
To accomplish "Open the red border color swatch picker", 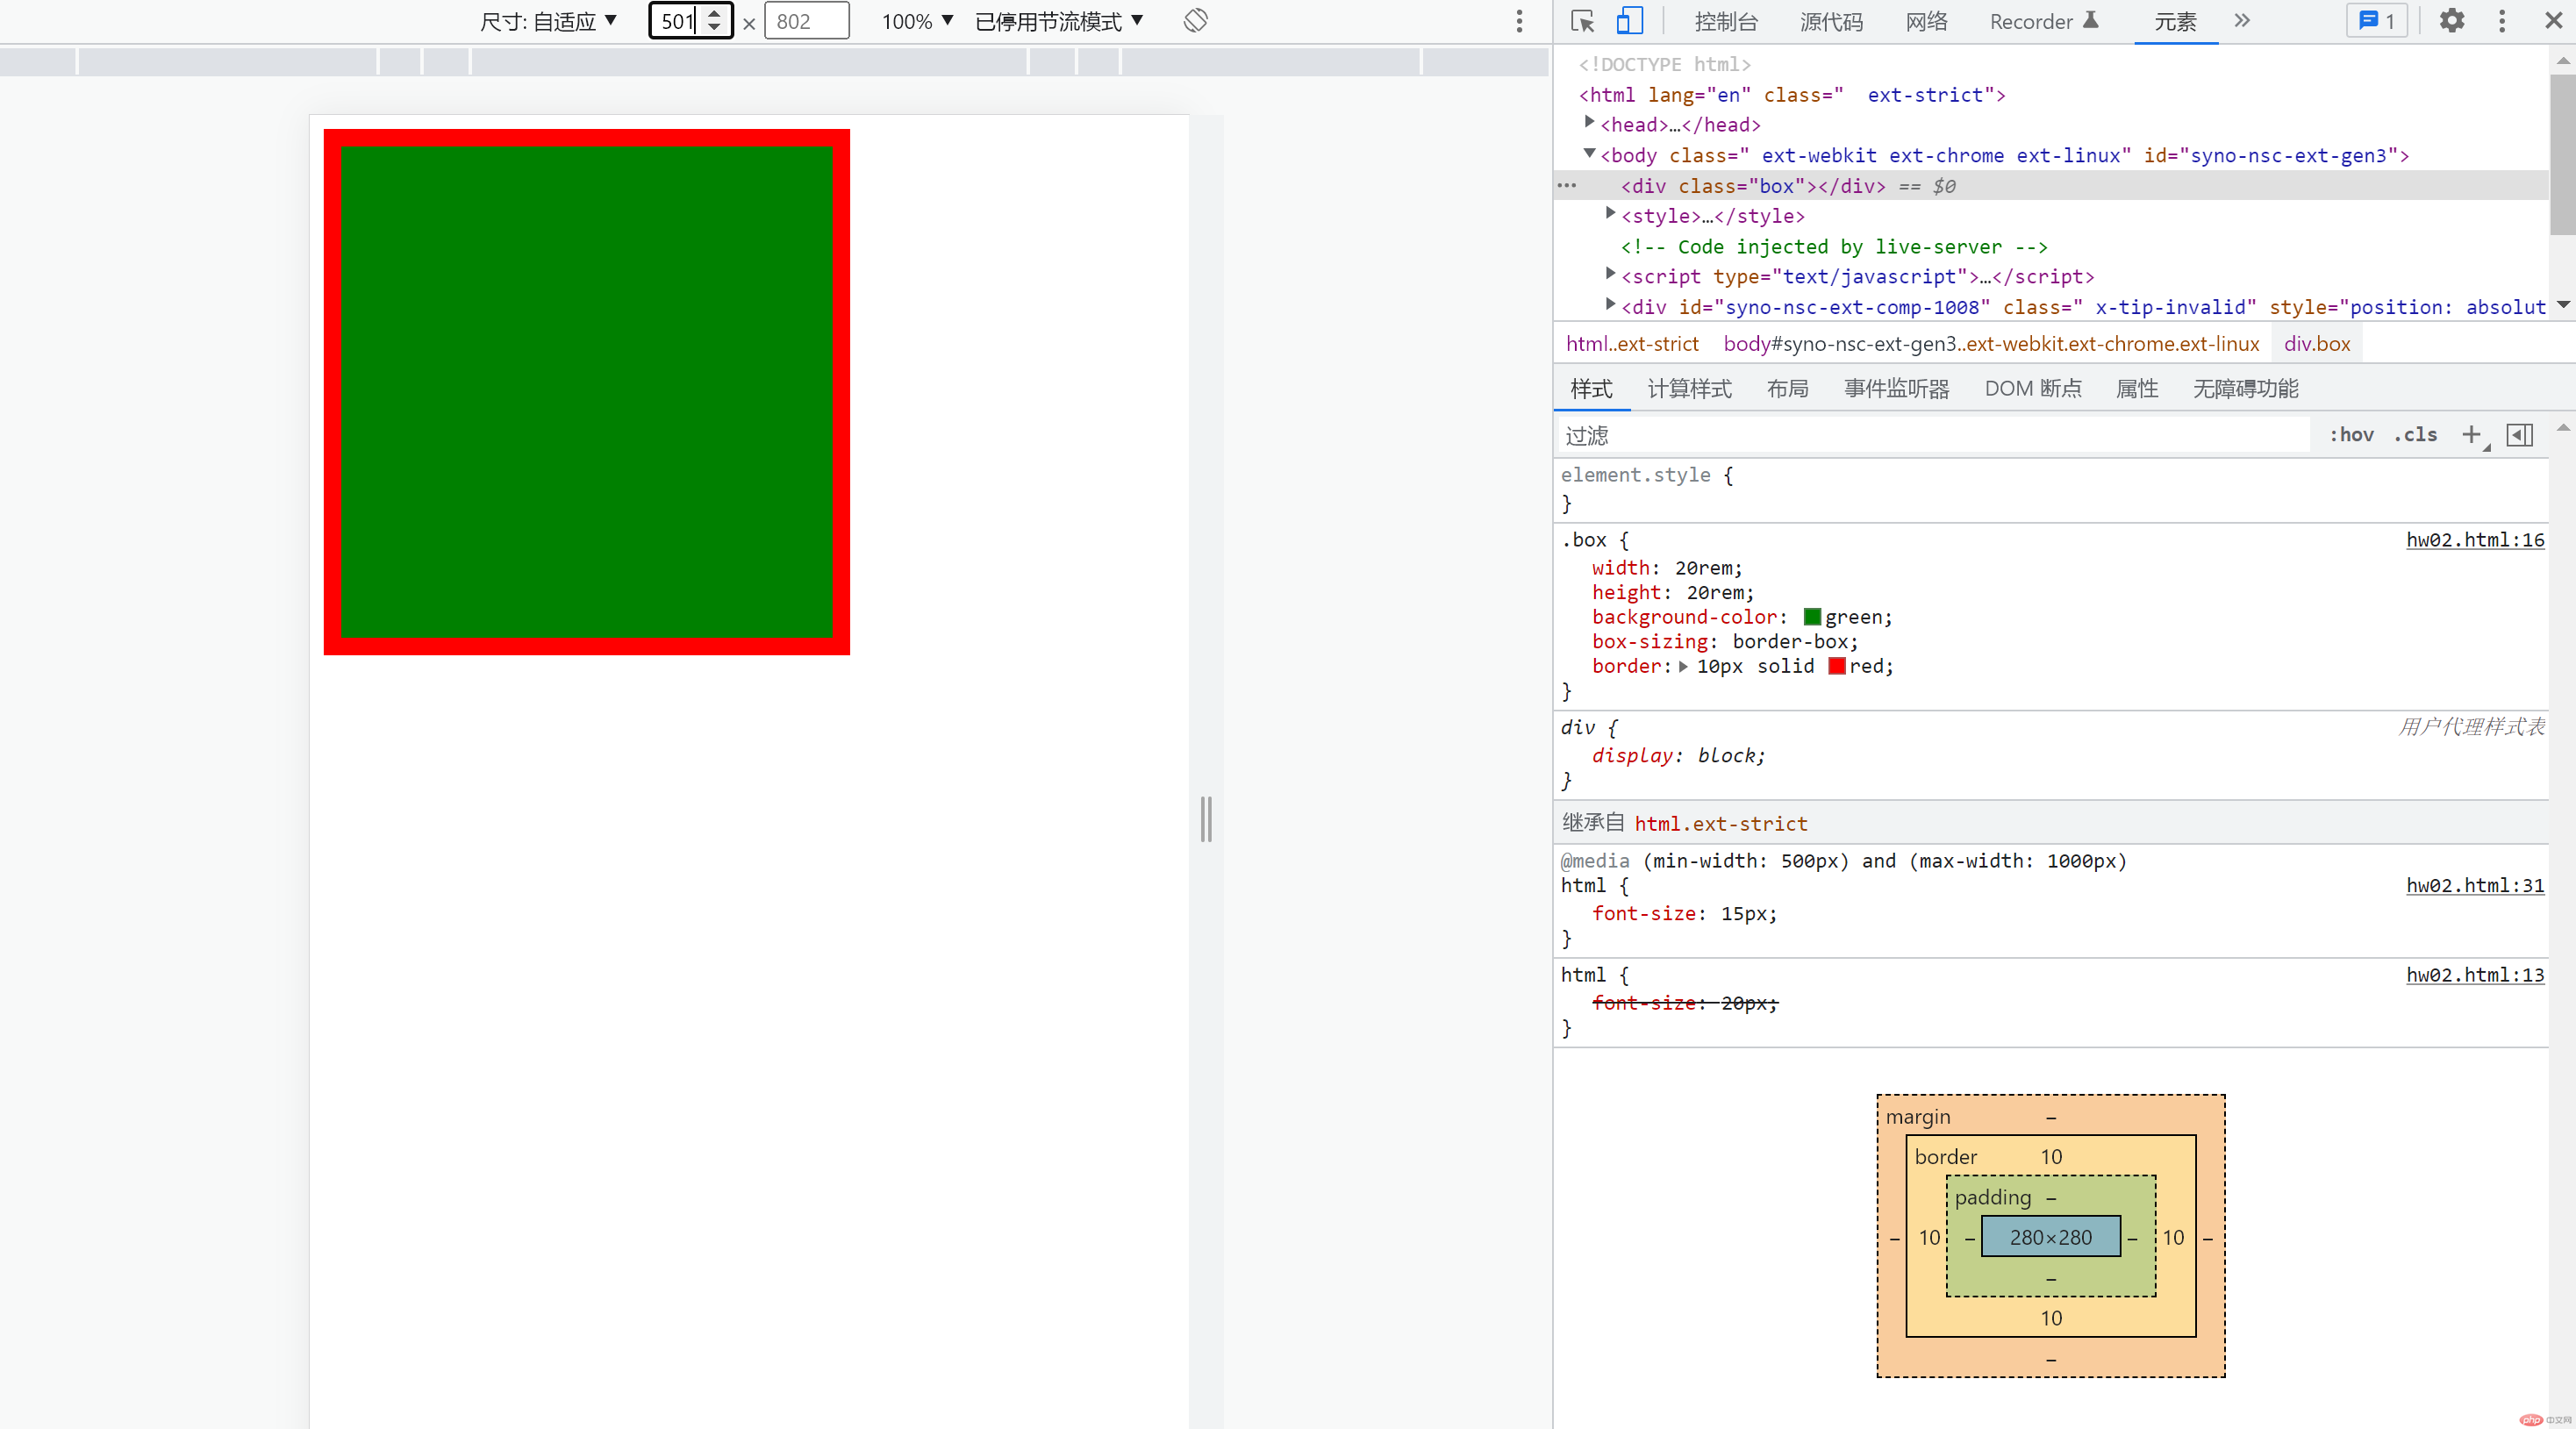I will tap(1837, 666).
